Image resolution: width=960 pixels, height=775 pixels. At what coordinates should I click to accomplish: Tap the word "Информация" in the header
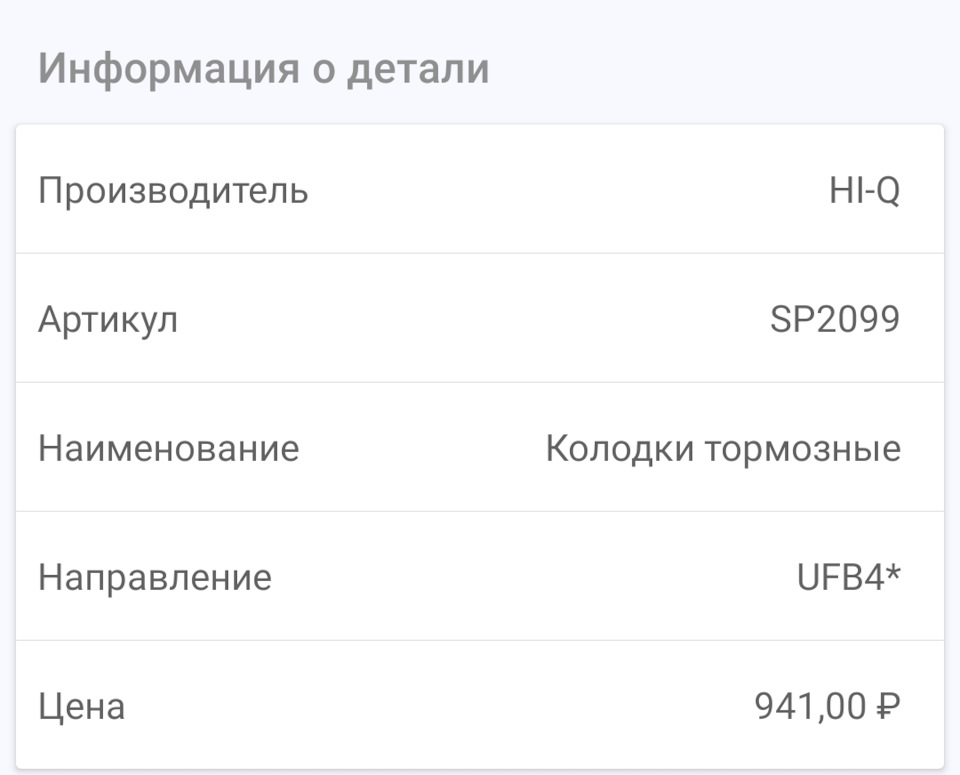point(169,71)
